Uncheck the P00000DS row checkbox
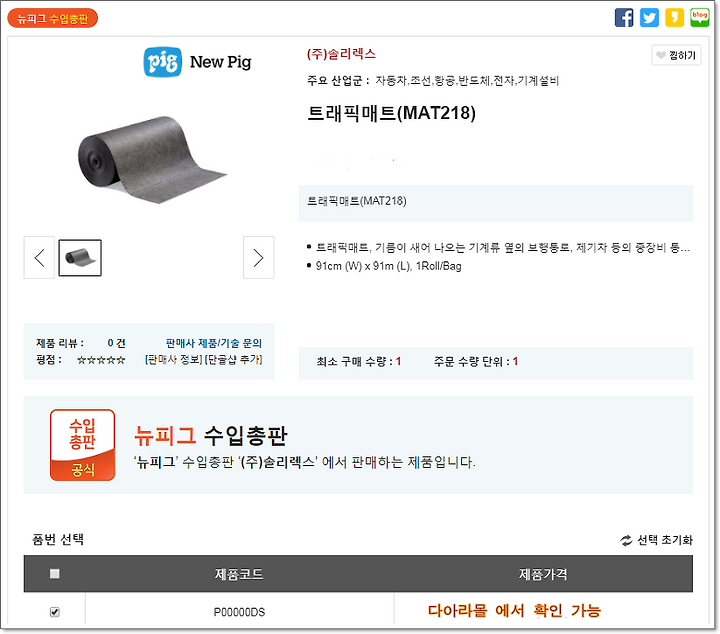Image resolution: width=720 pixels, height=634 pixels. tap(55, 612)
